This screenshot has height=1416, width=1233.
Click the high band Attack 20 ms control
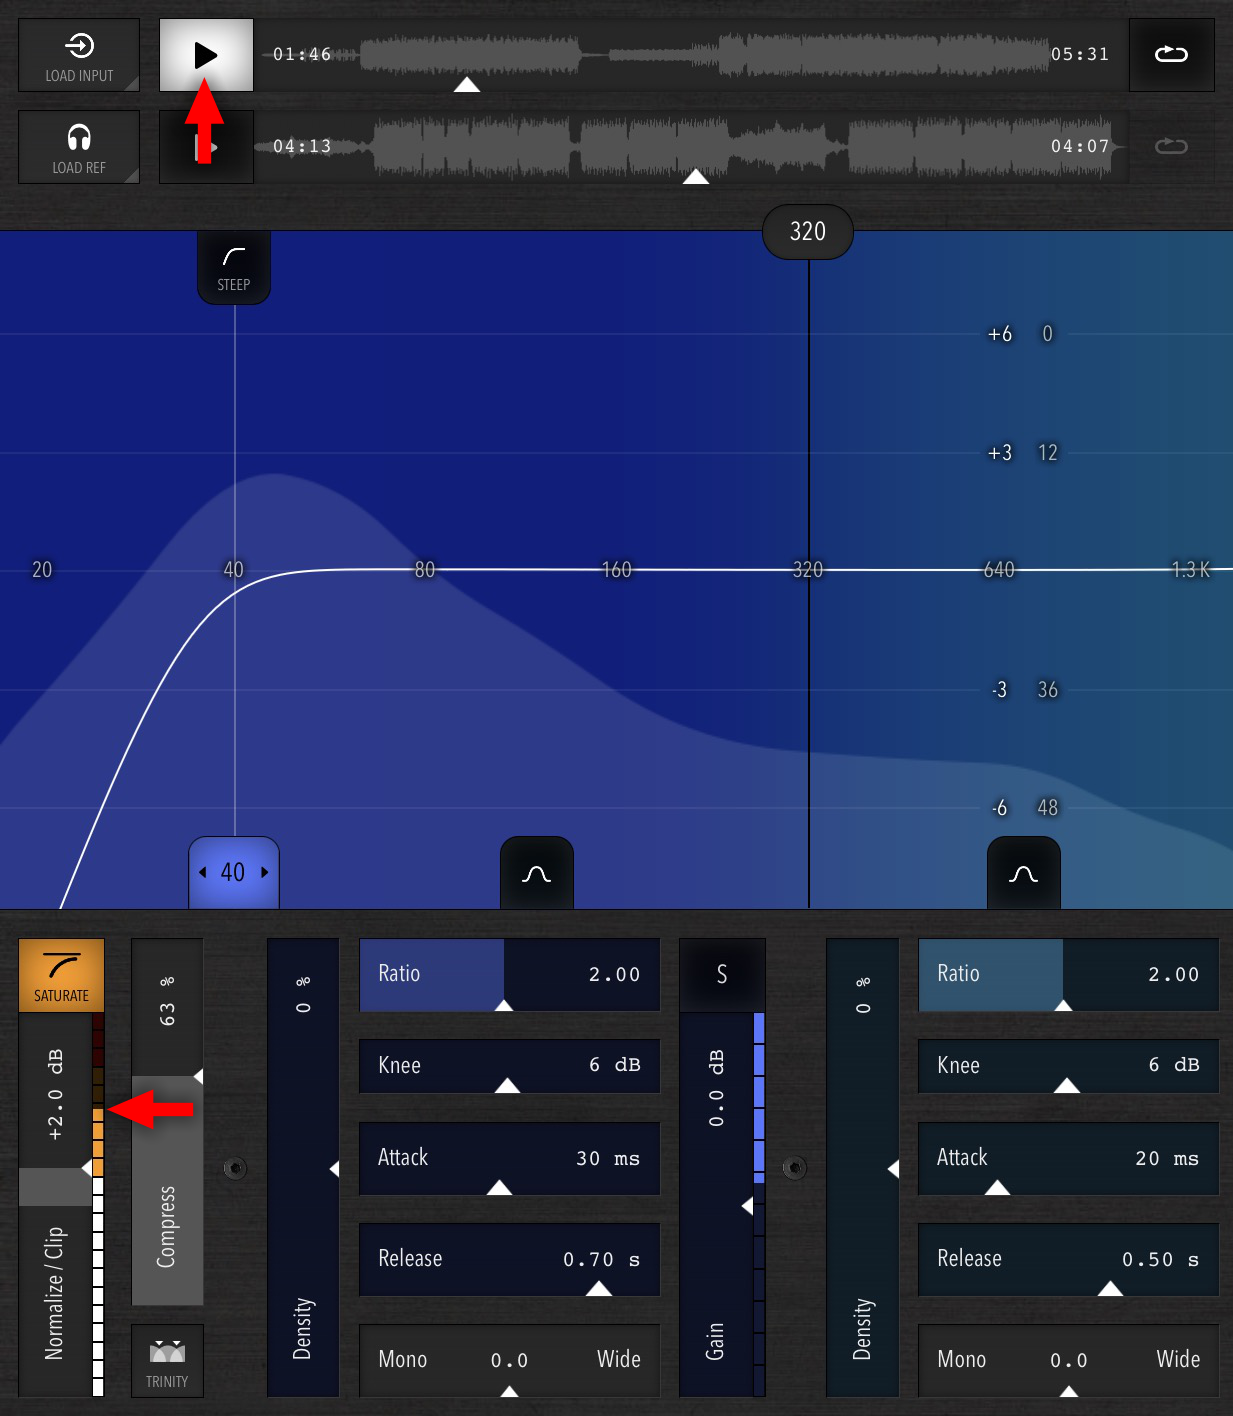(1069, 1159)
